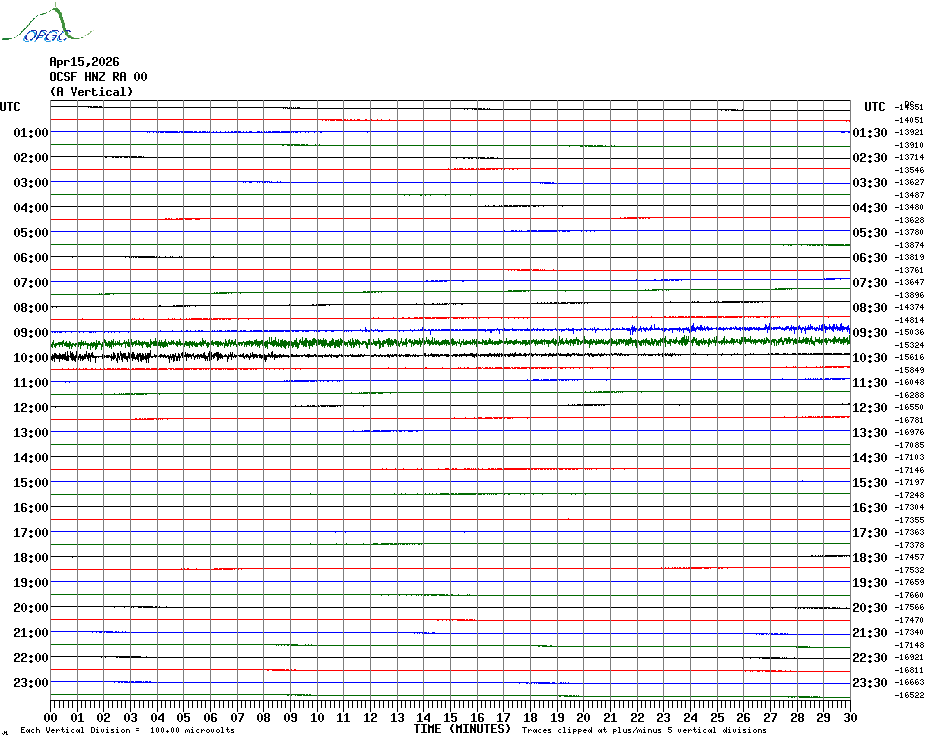Click the 01:00 hour label
Image resolution: width=930 pixels, height=744 pixels.
click(31, 132)
